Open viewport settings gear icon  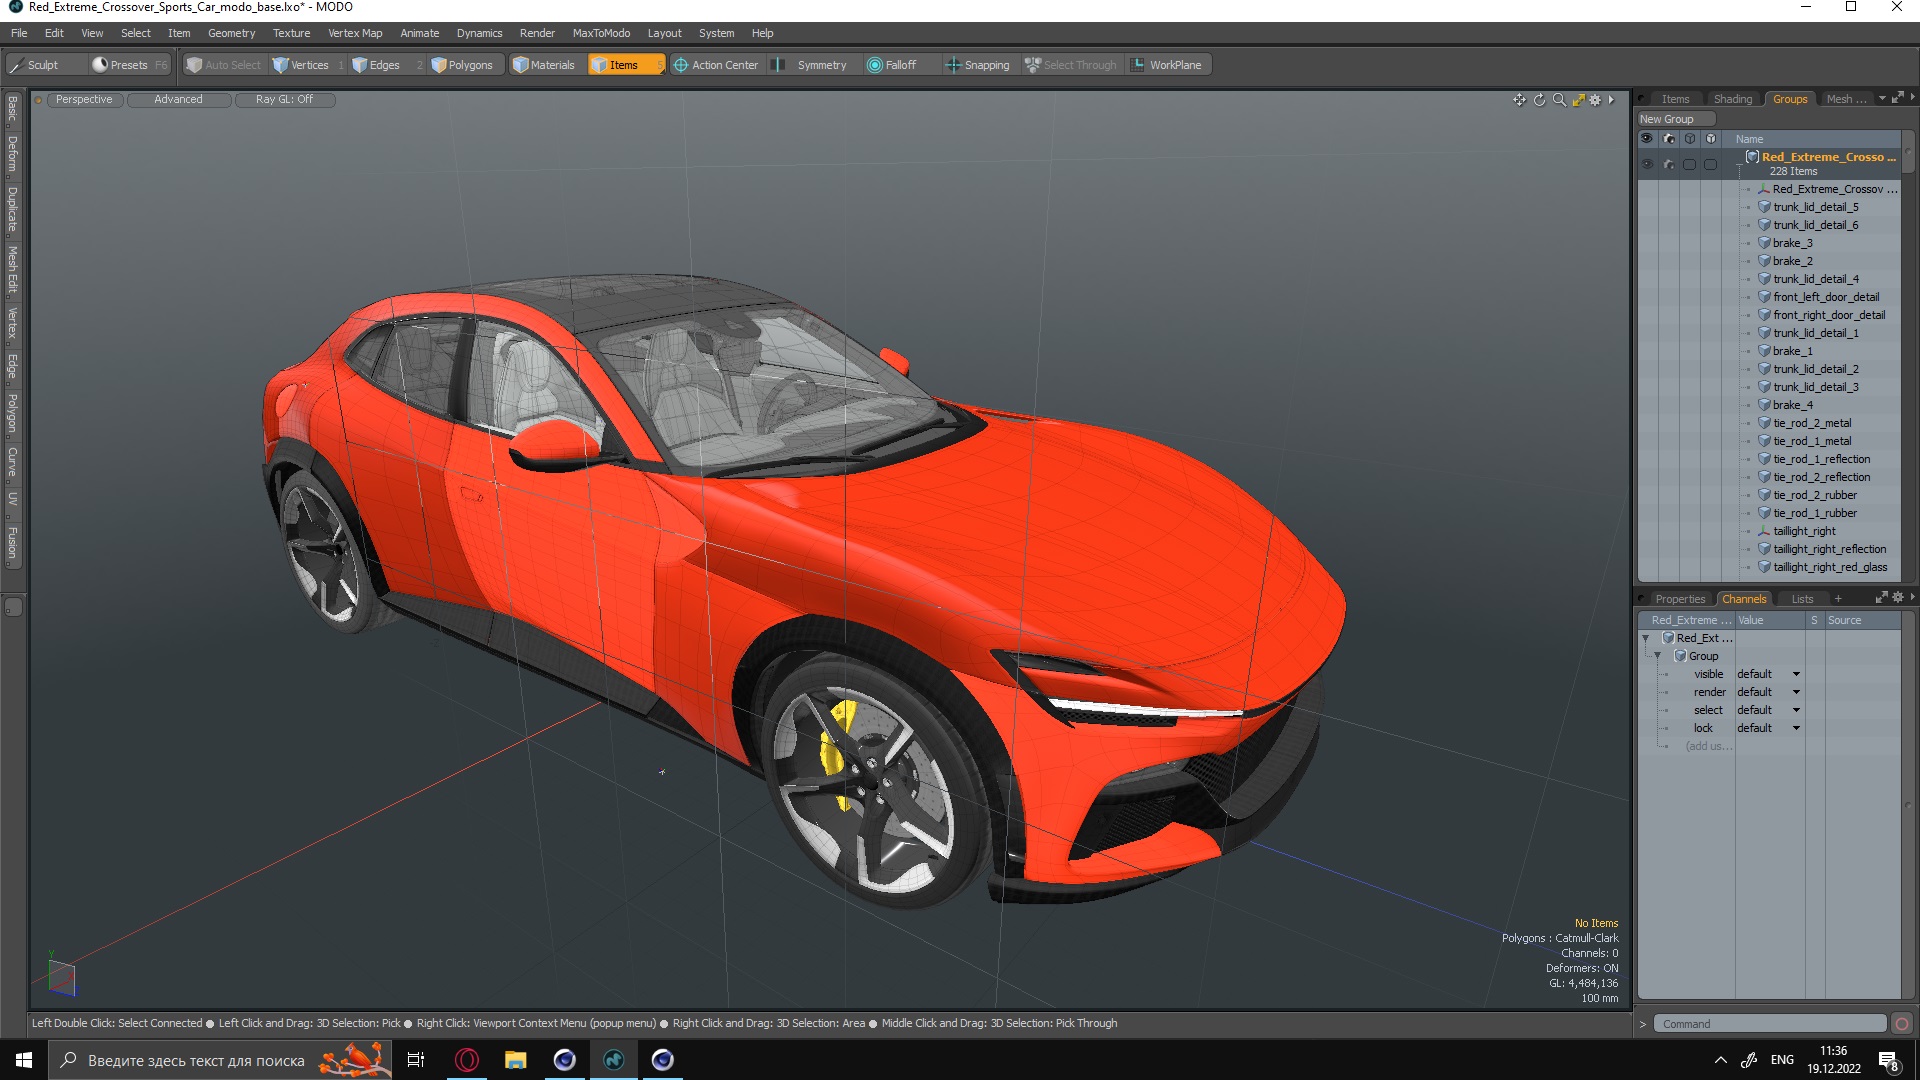coord(1596,100)
